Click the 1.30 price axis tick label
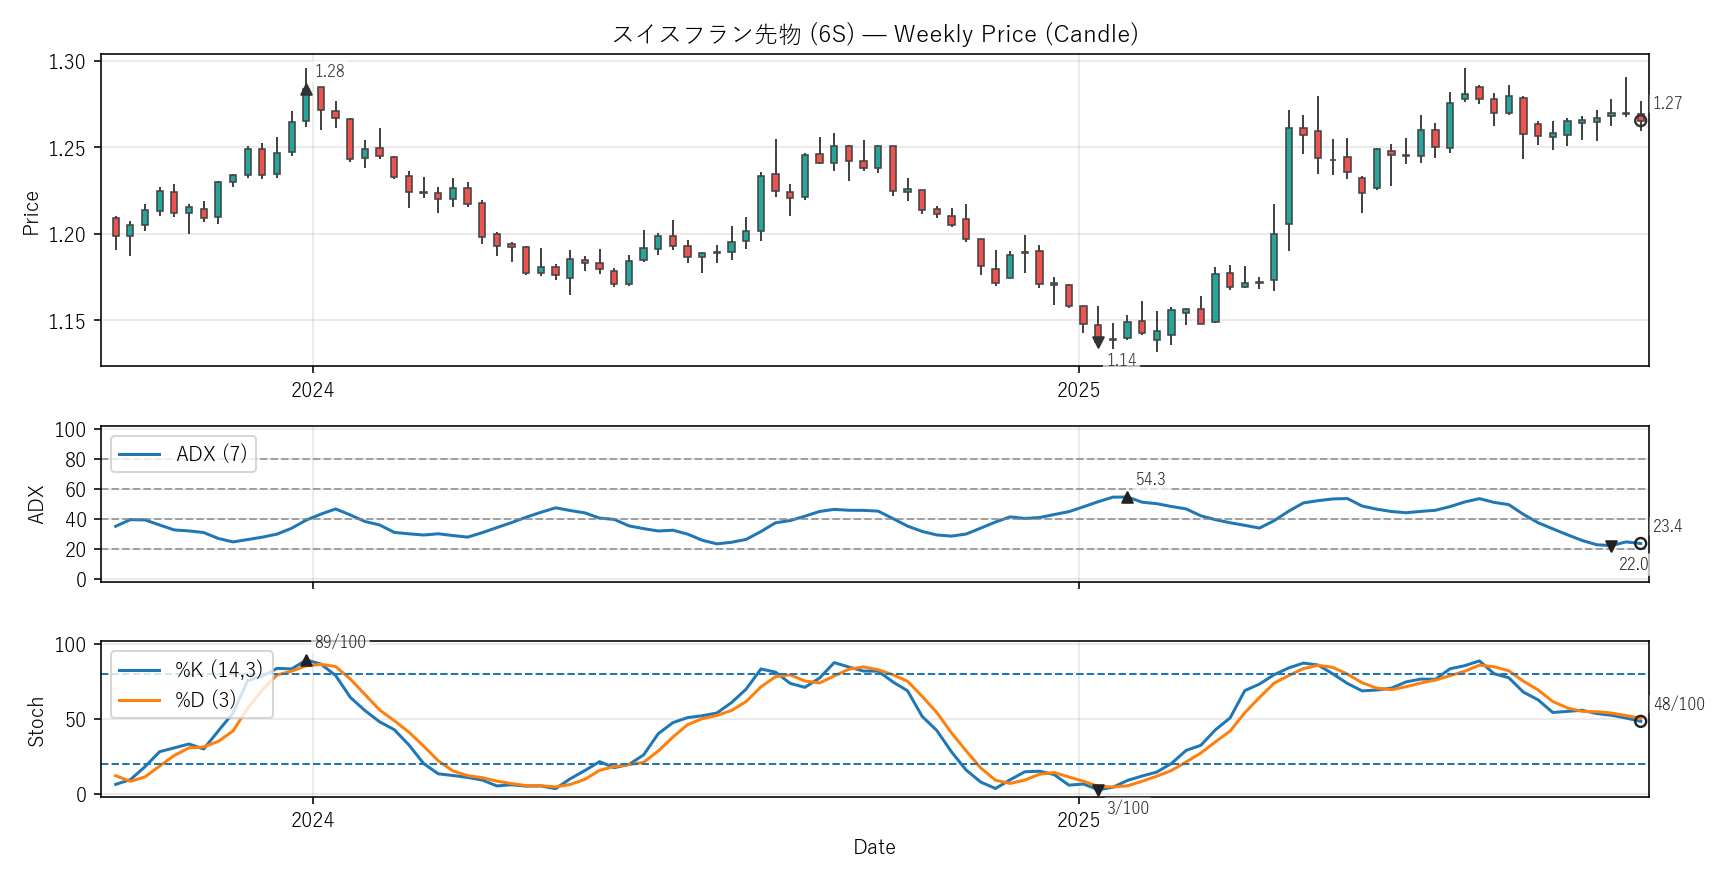 pyautogui.click(x=67, y=62)
